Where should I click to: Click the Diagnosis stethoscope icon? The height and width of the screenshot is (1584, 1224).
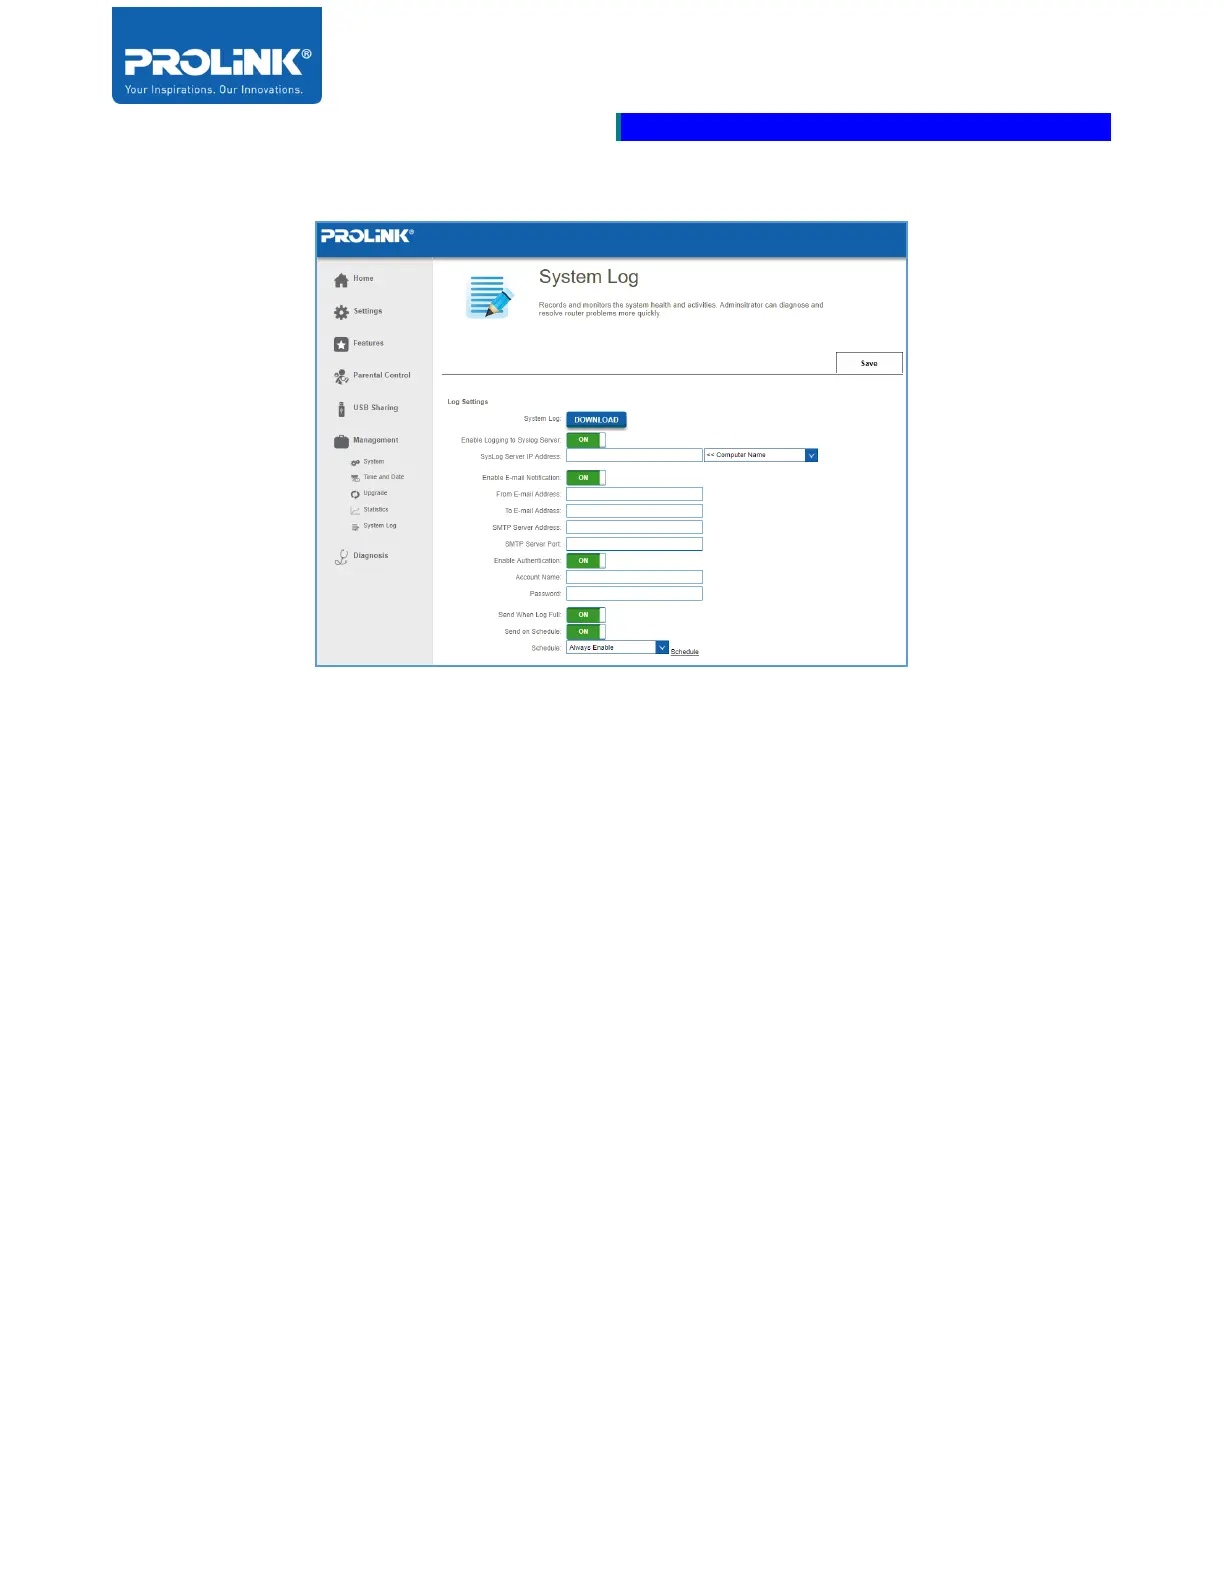coord(341,557)
